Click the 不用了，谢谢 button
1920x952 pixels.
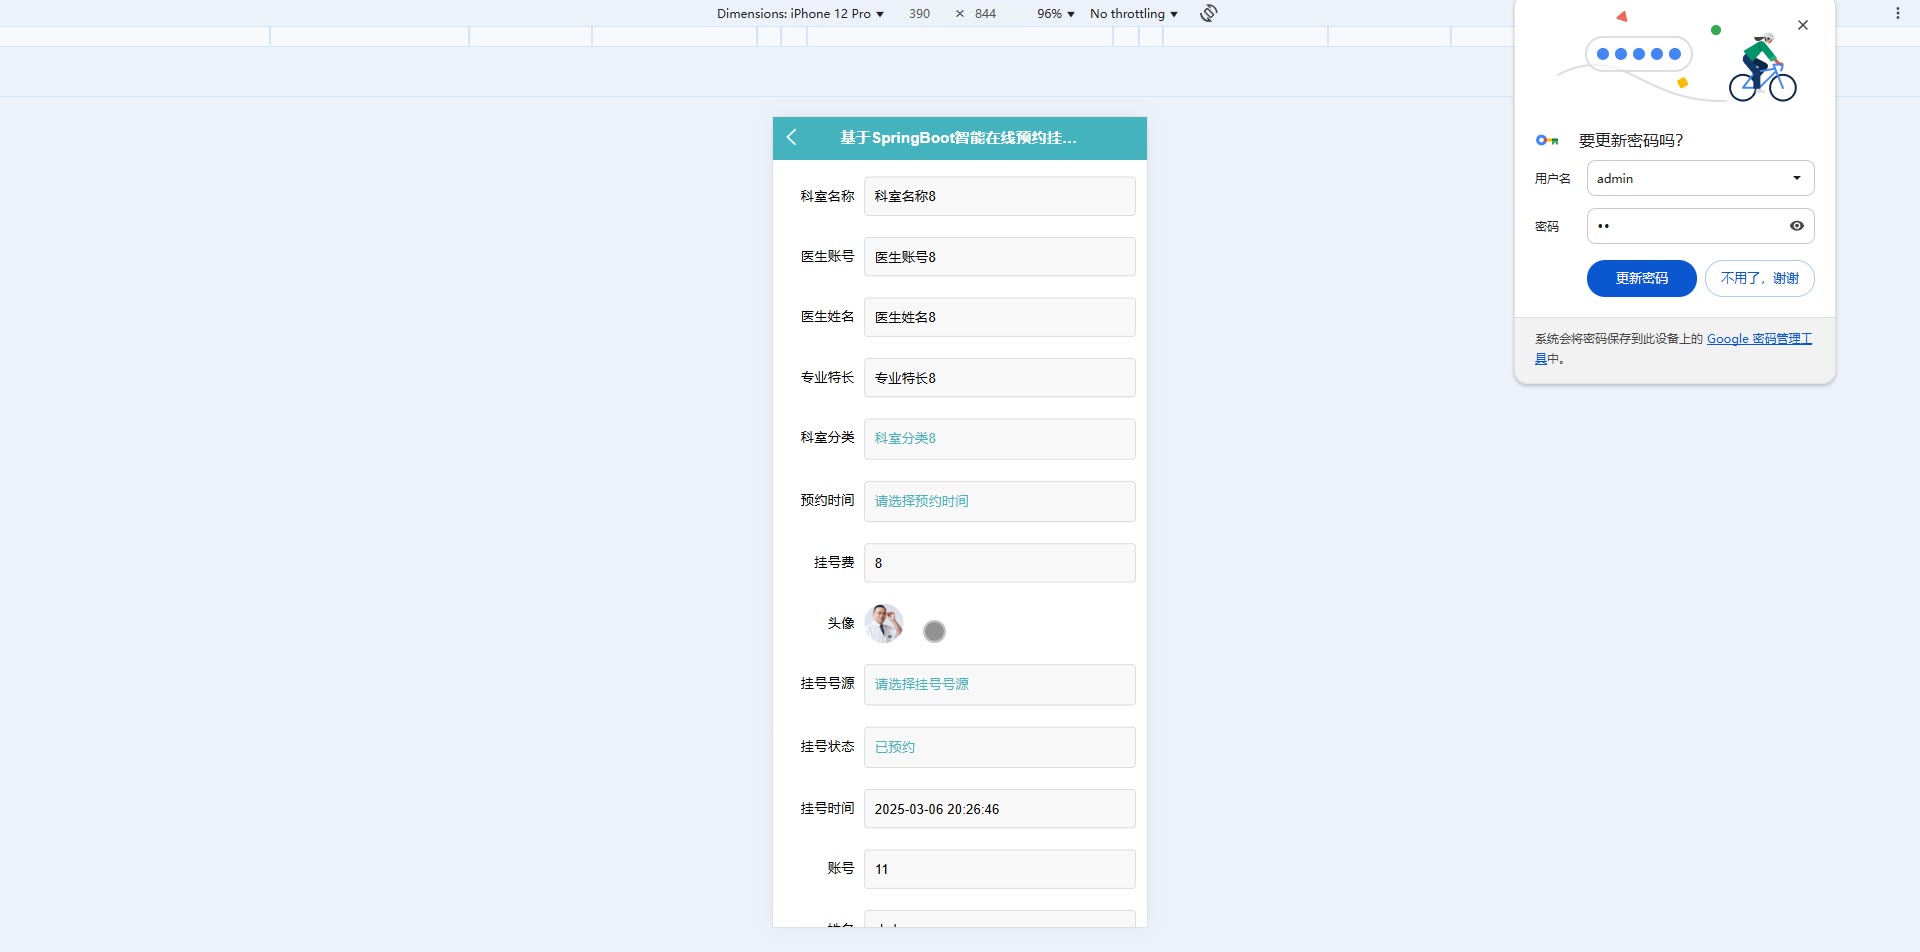tap(1760, 278)
